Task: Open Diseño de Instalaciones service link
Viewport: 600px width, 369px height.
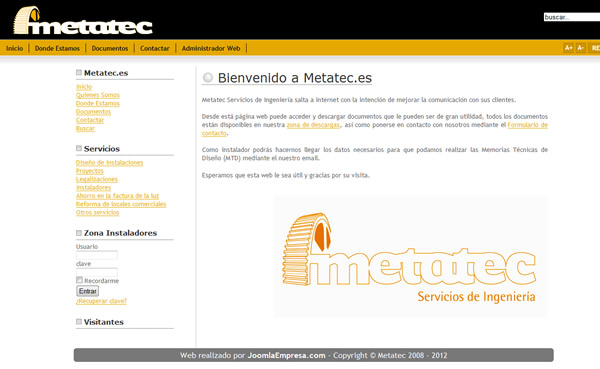Action: (x=109, y=163)
